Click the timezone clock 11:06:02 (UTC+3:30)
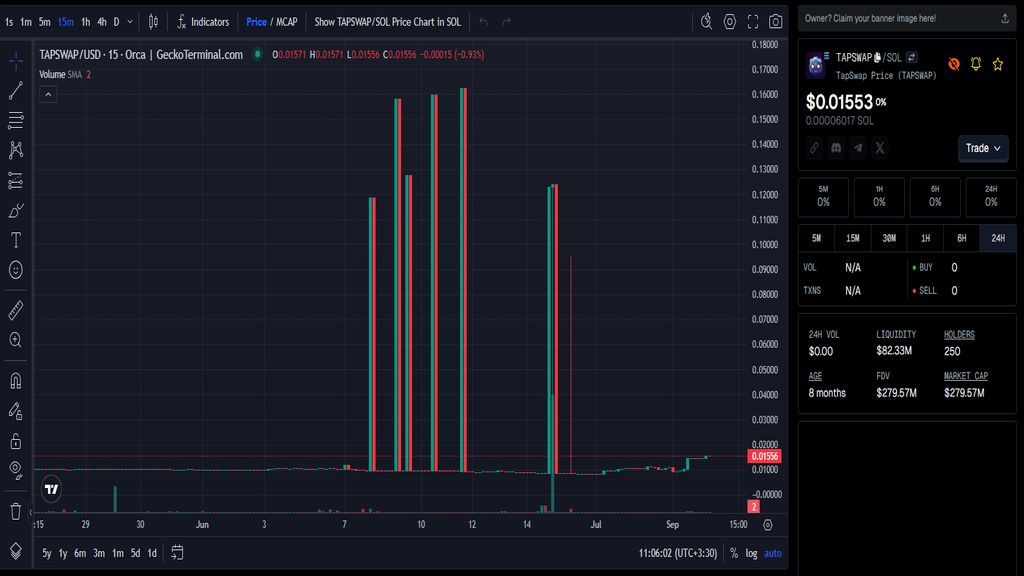 coord(677,553)
